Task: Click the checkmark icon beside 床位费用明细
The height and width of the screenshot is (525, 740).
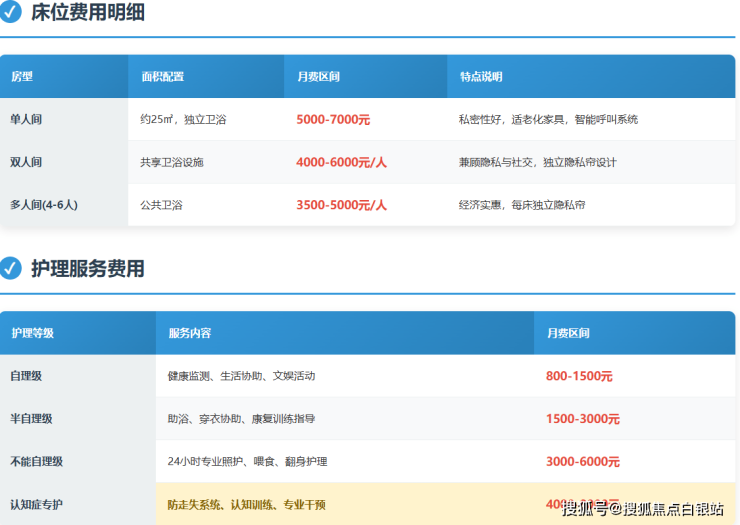Action: tap(11, 13)
